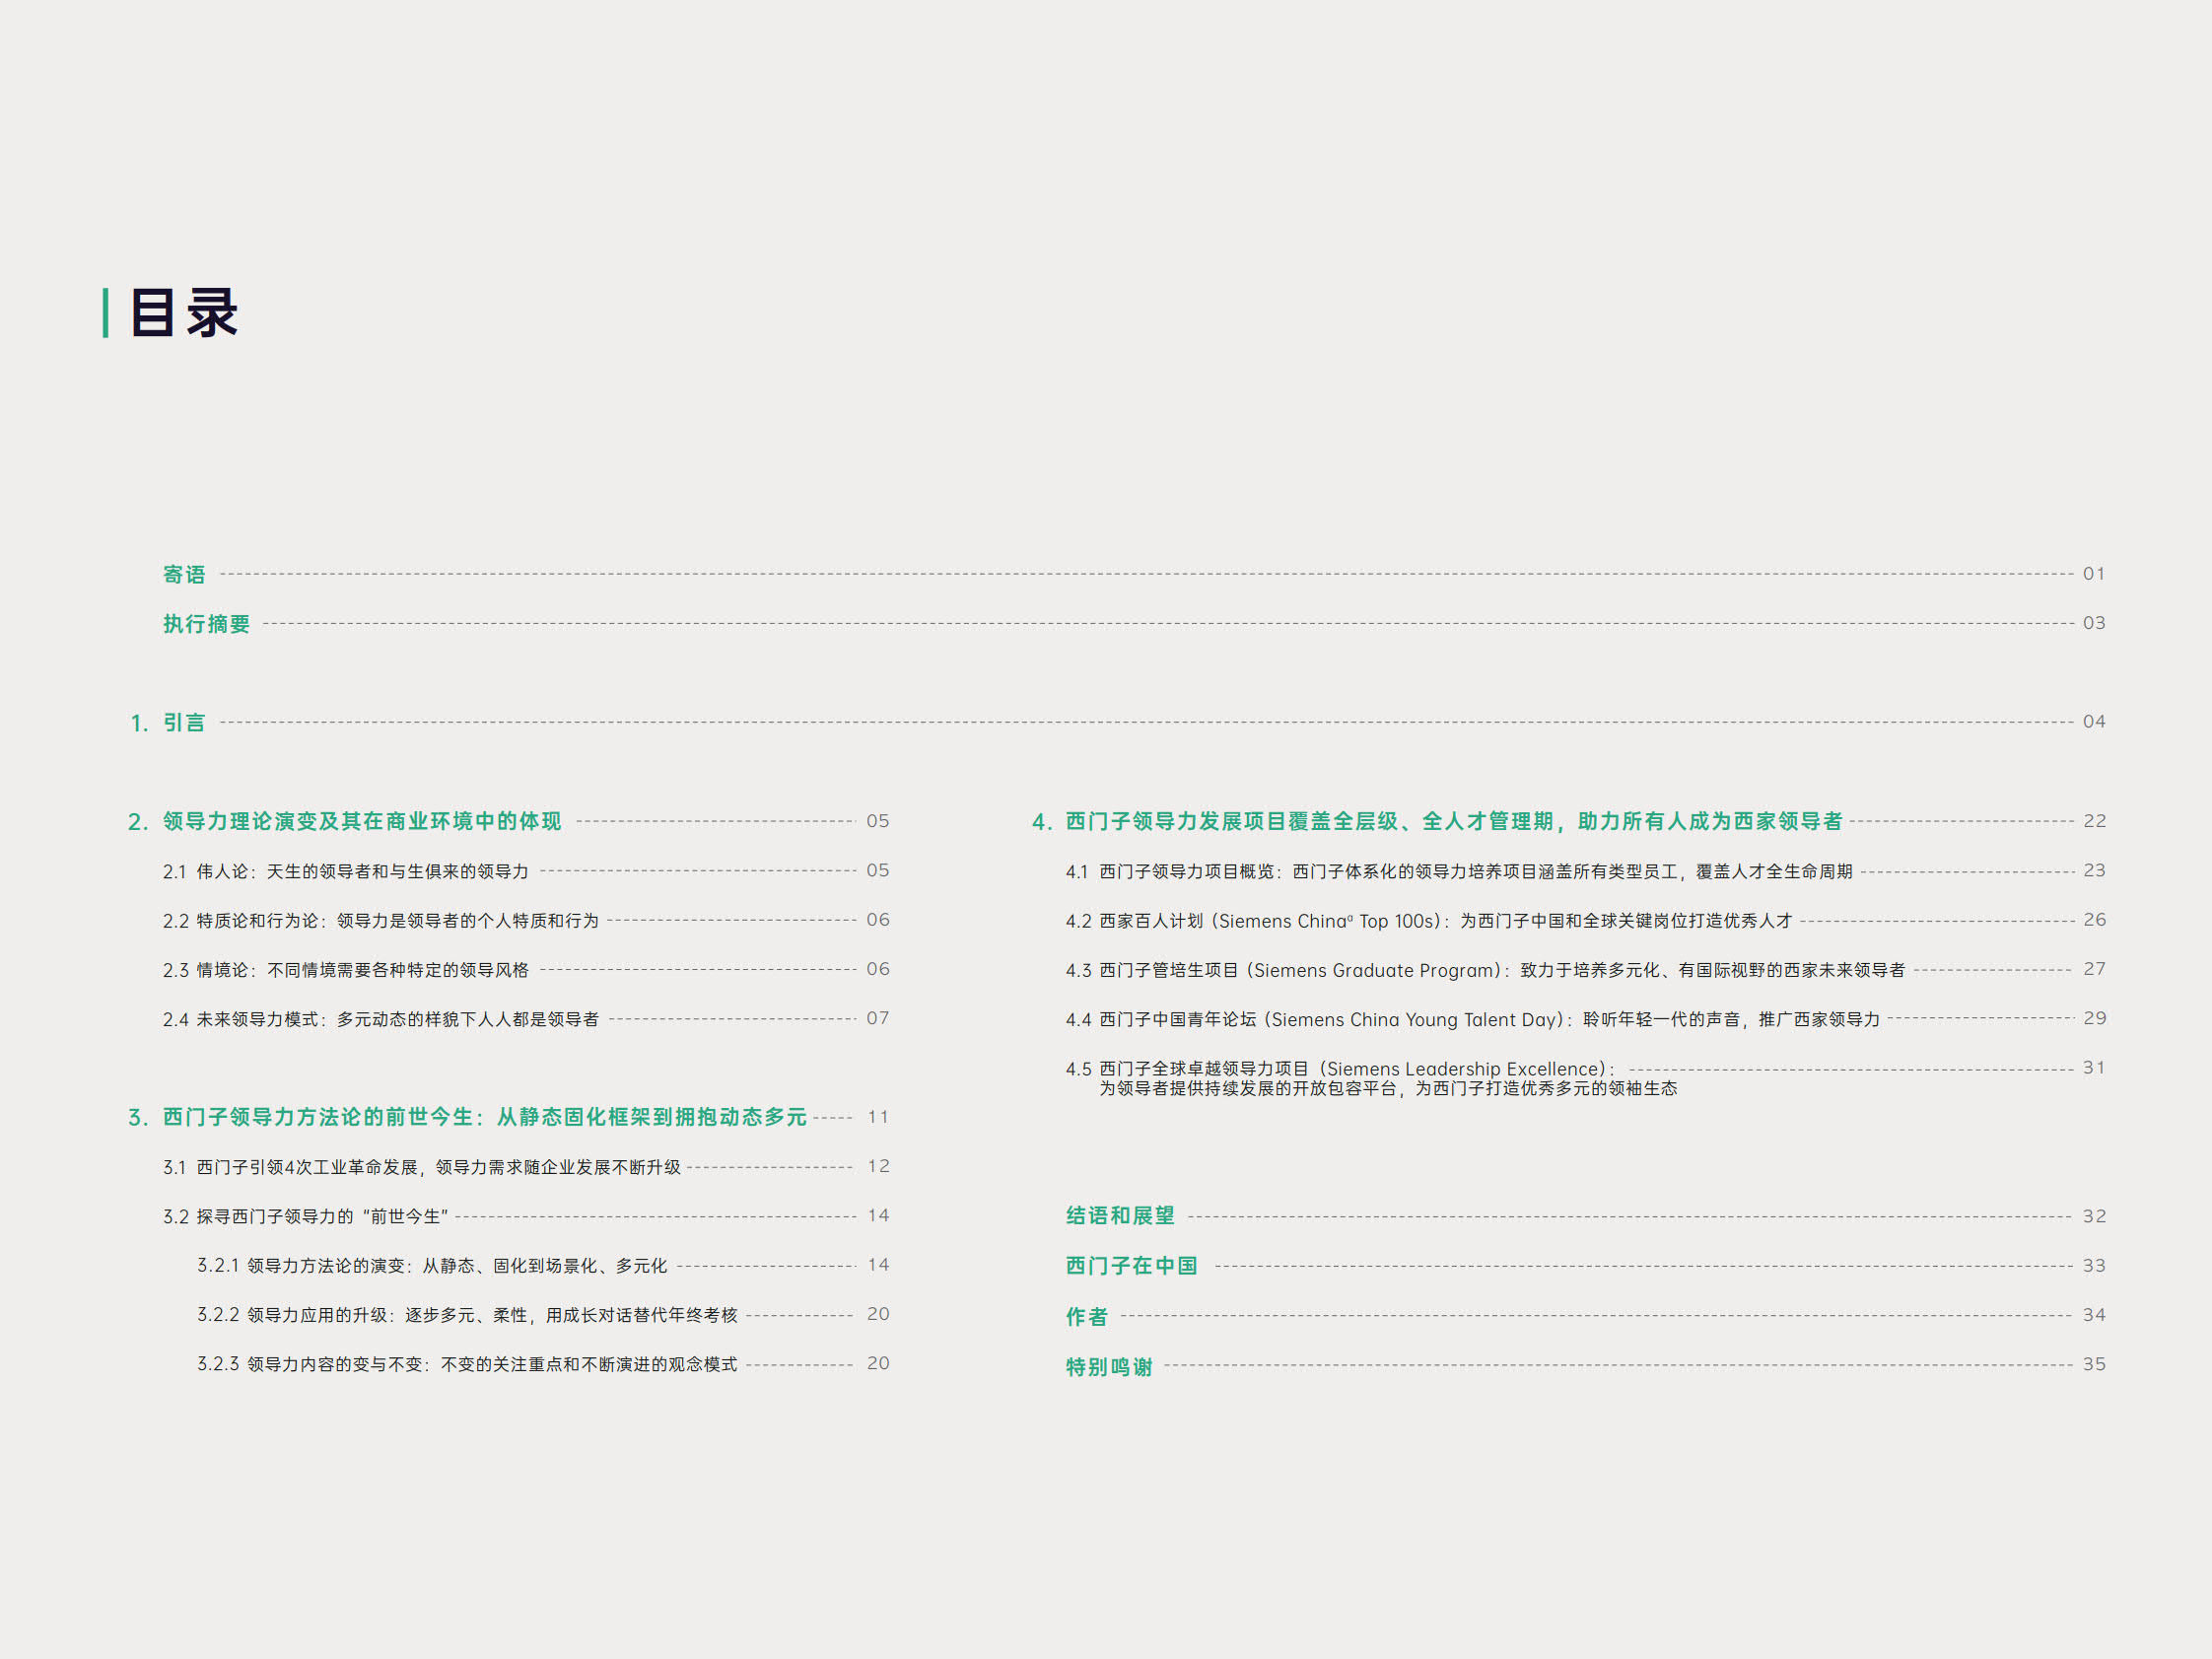
Task: Select section 2.4 未来领导力模式
Action: point(381,1019)
